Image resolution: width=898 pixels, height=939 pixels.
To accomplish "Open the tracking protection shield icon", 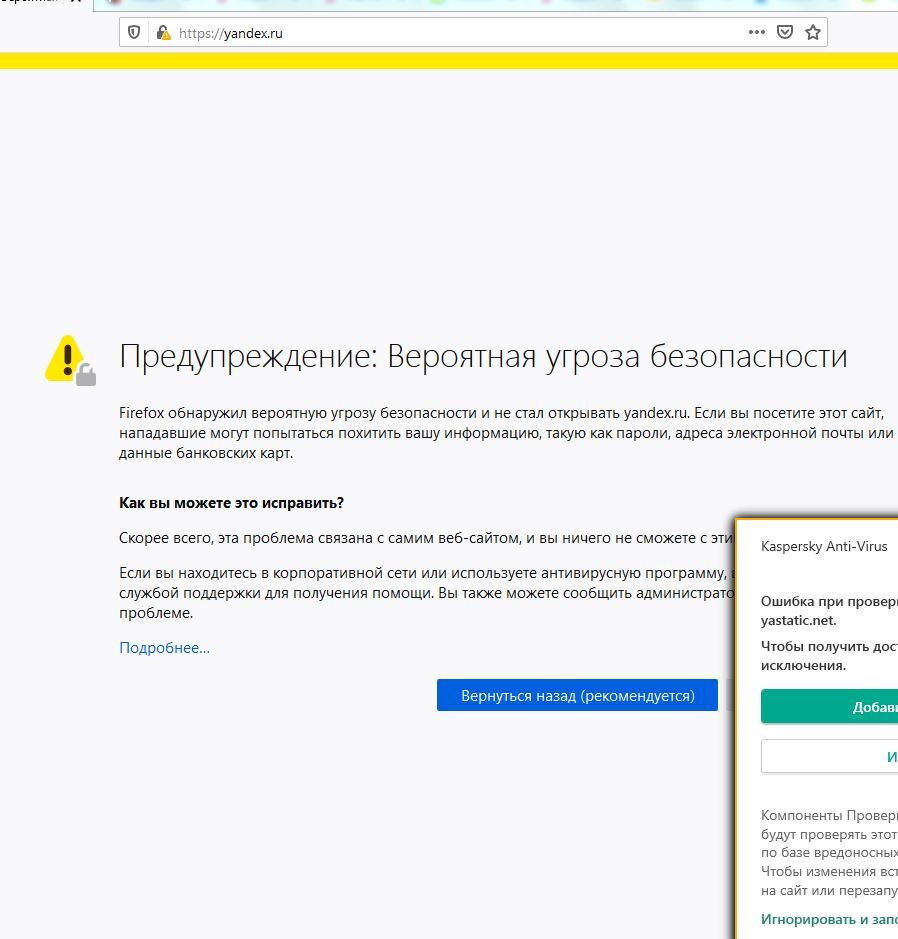I will (134, 32).
